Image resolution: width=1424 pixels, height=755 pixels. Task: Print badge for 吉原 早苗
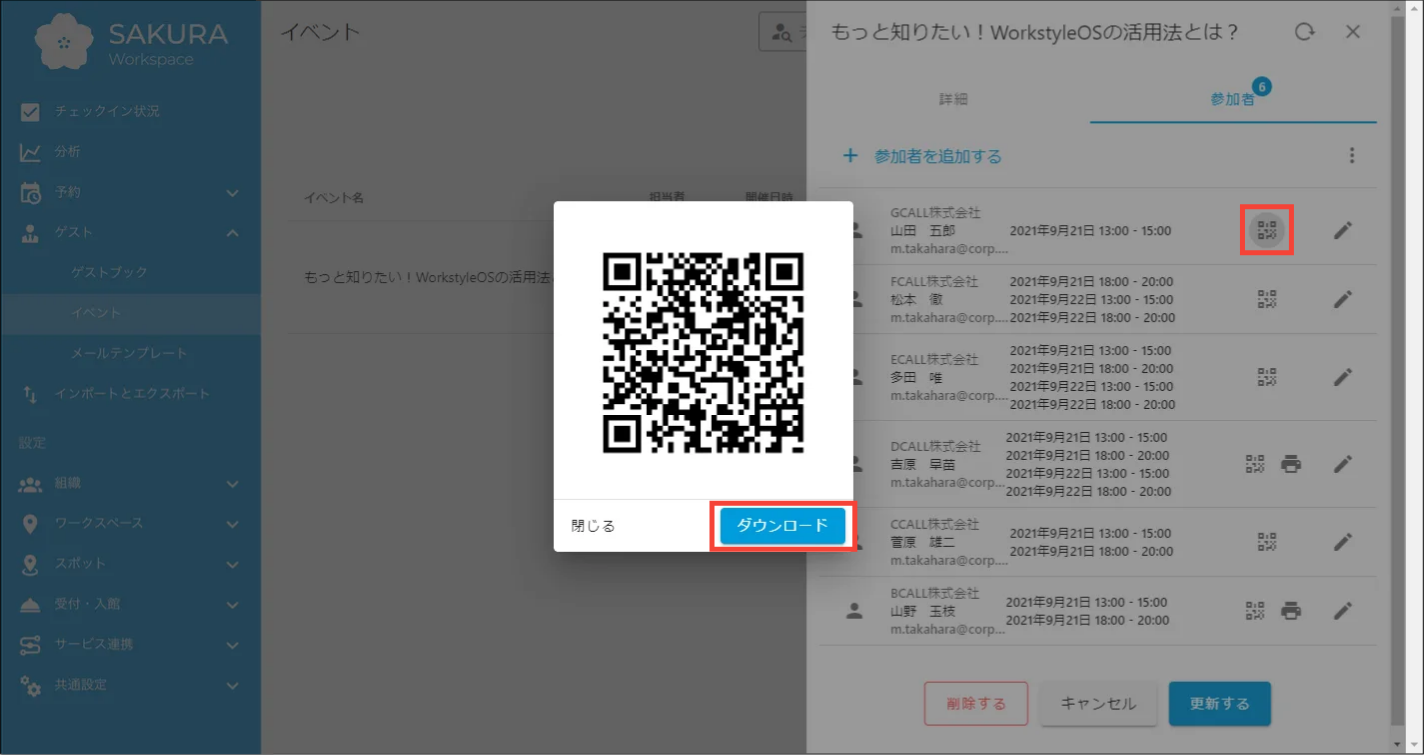(1291, 464)
